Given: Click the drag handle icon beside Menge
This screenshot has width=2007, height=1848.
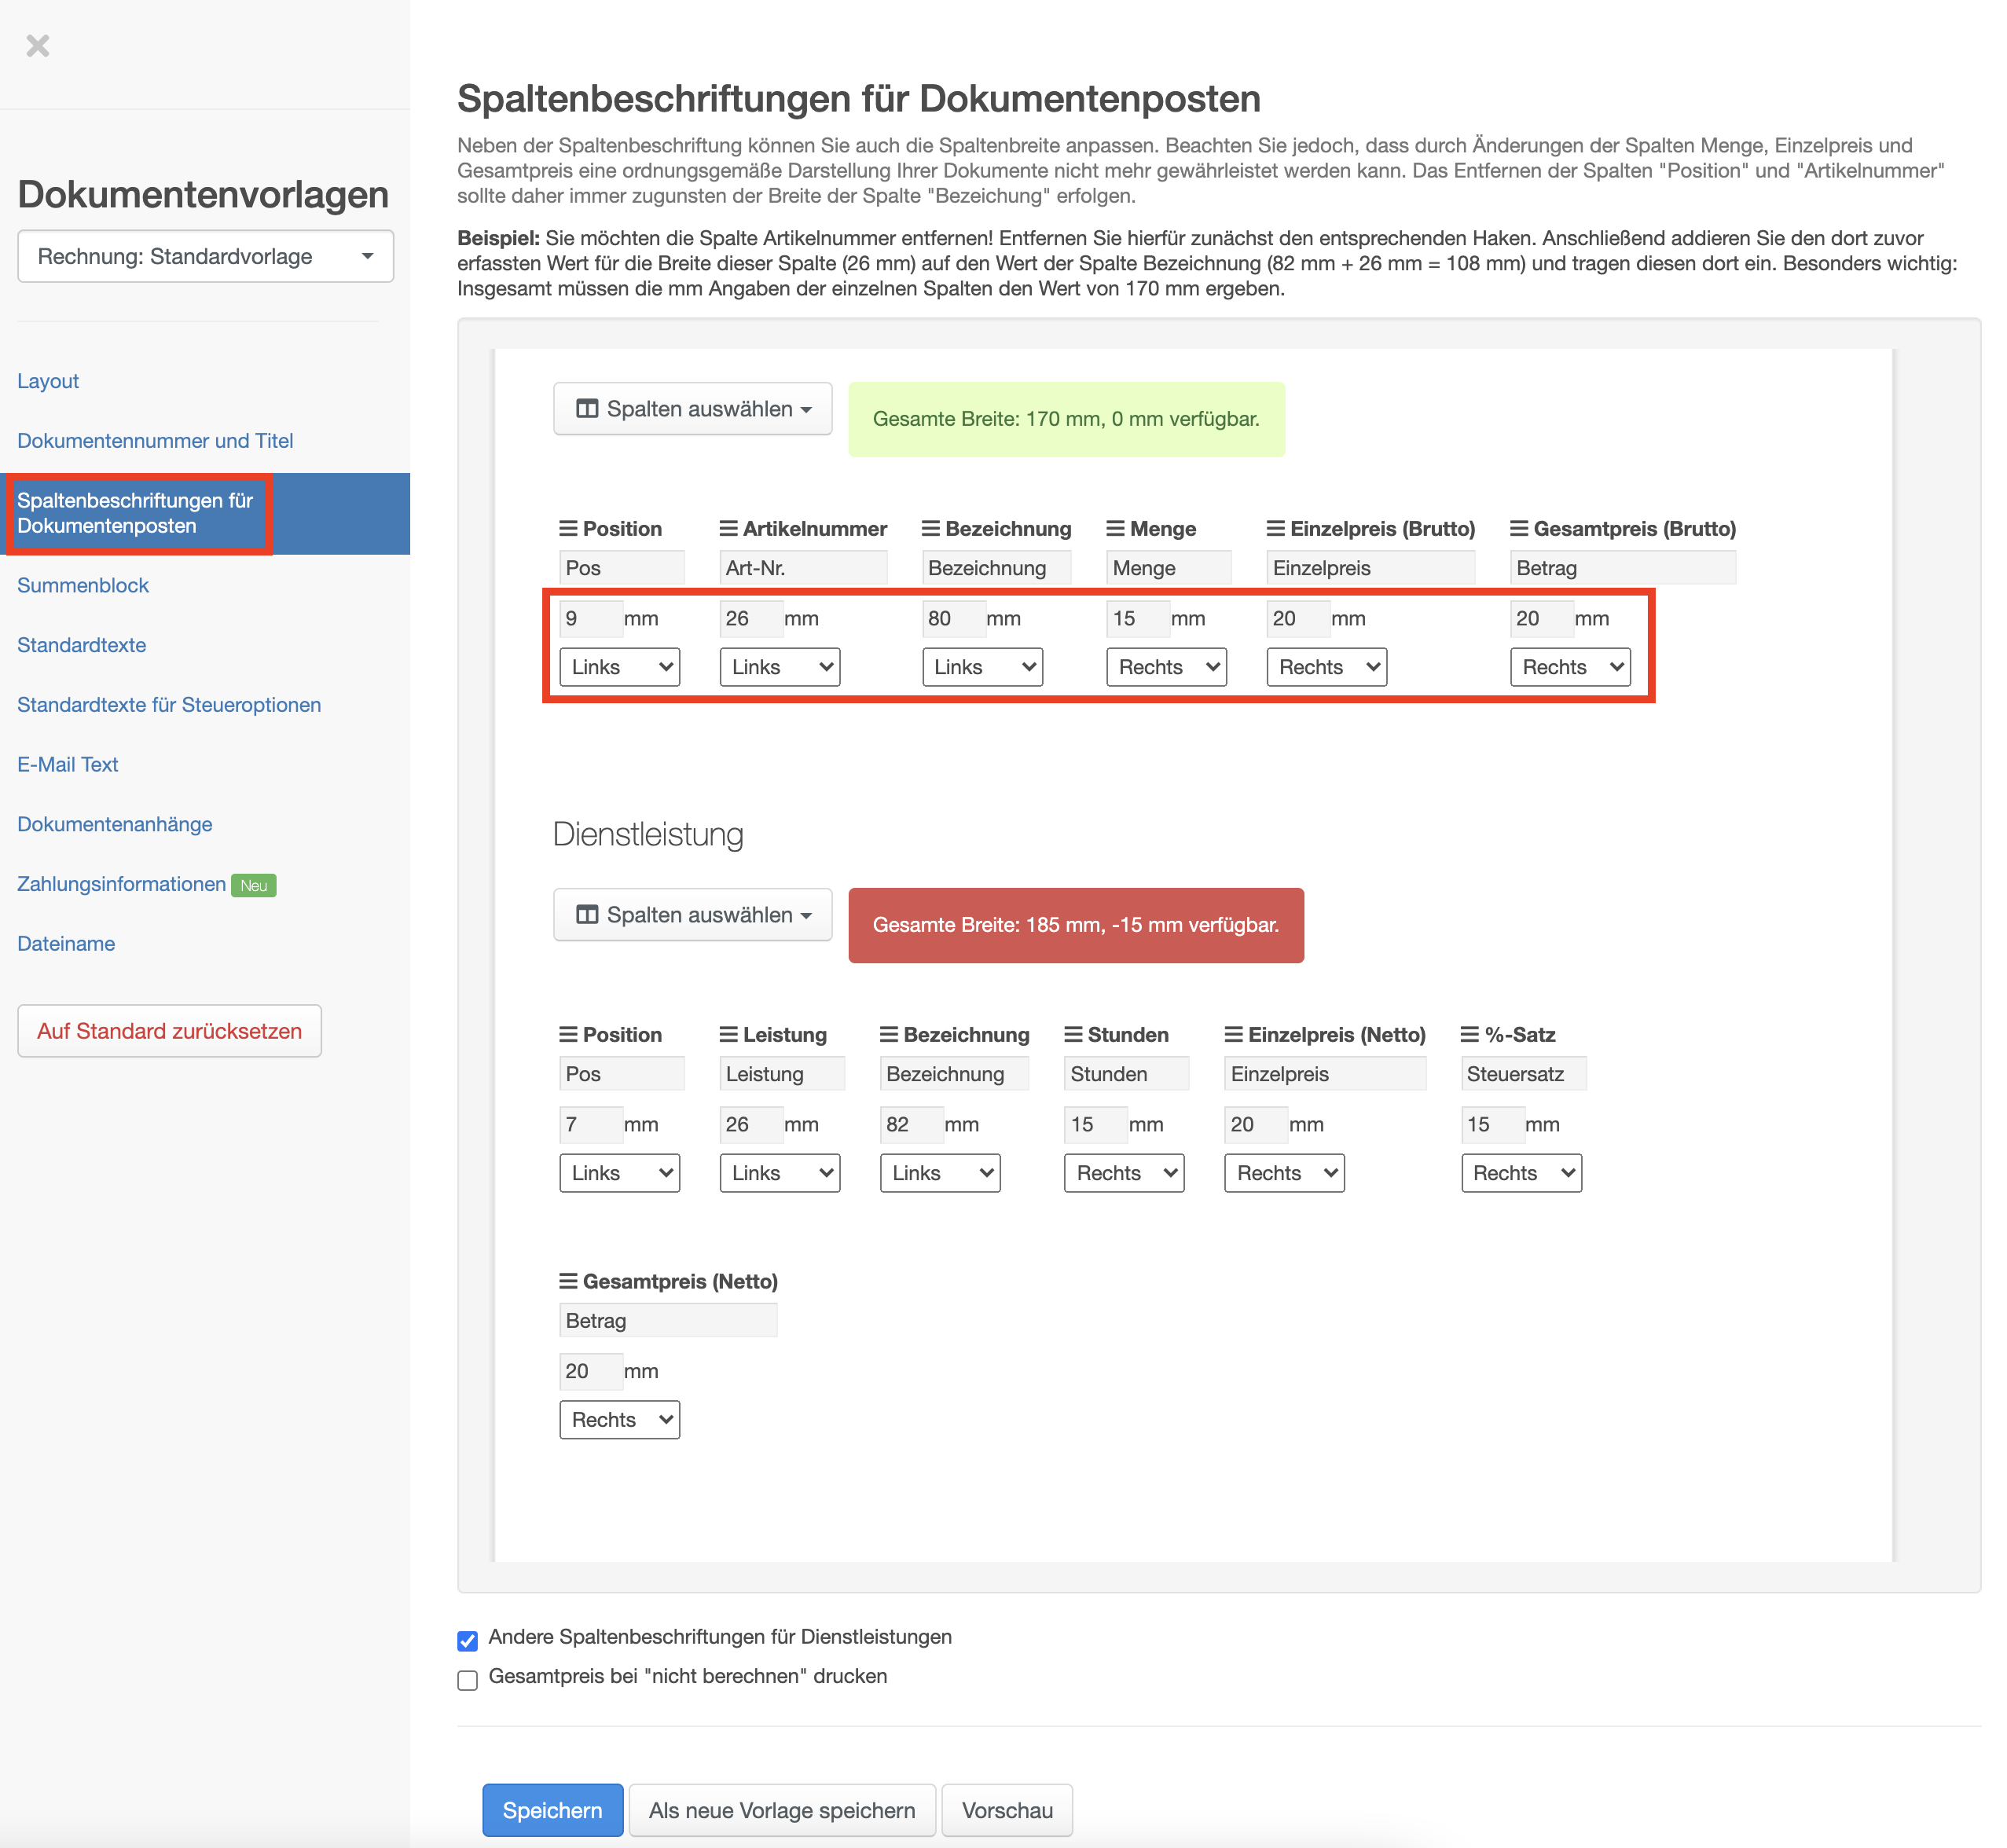Looking at the screenshot, I should tap(1115, 528).
